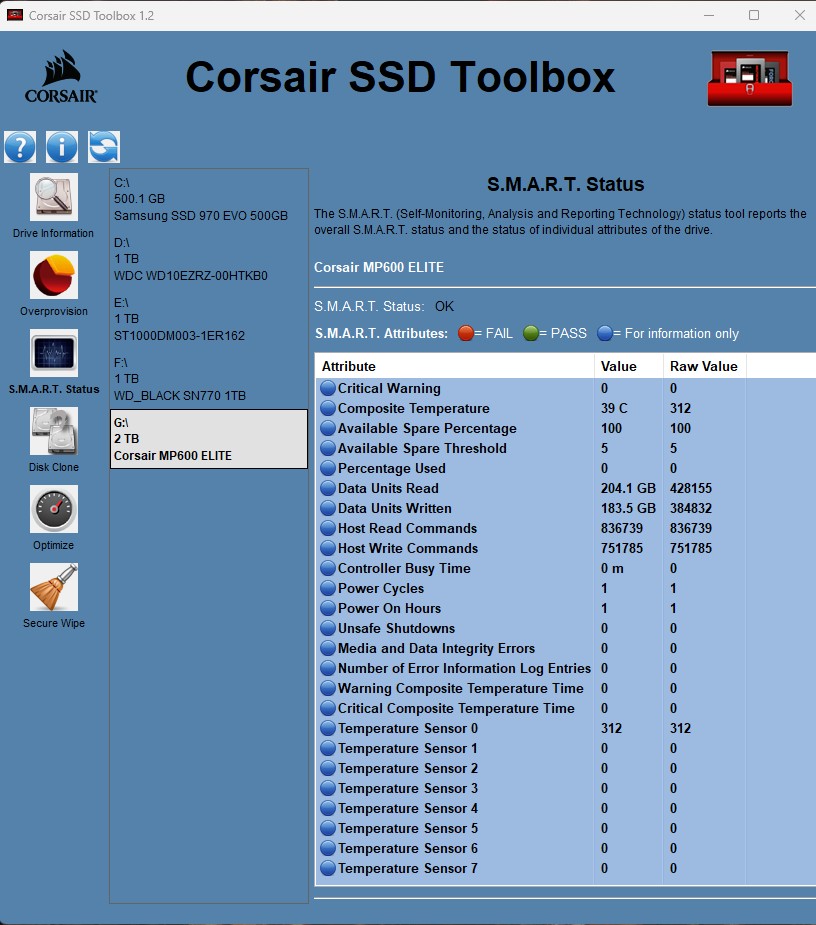Open the Disk Clone tool
This screenshot has height=925, width=816.
point(54,431)
